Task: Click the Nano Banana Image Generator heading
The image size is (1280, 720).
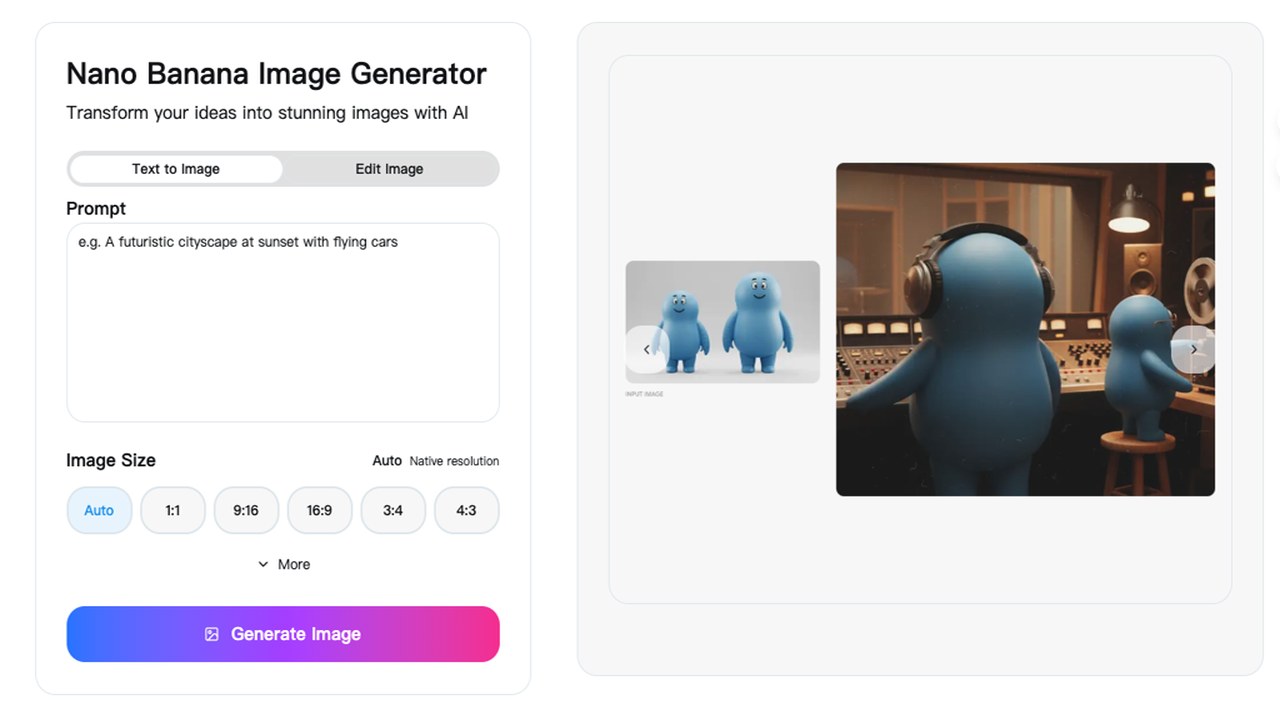Action: point(276,74)
